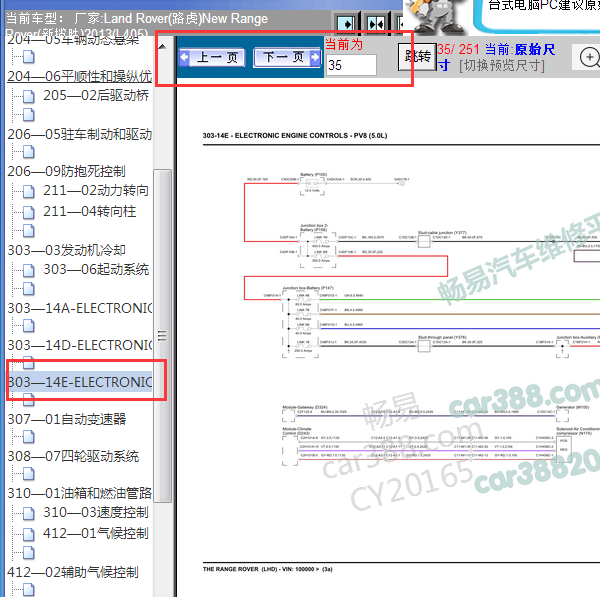Click the Battery (P100) label in the diagram
The width and height of the screenshot is (600, 597).
313,175
